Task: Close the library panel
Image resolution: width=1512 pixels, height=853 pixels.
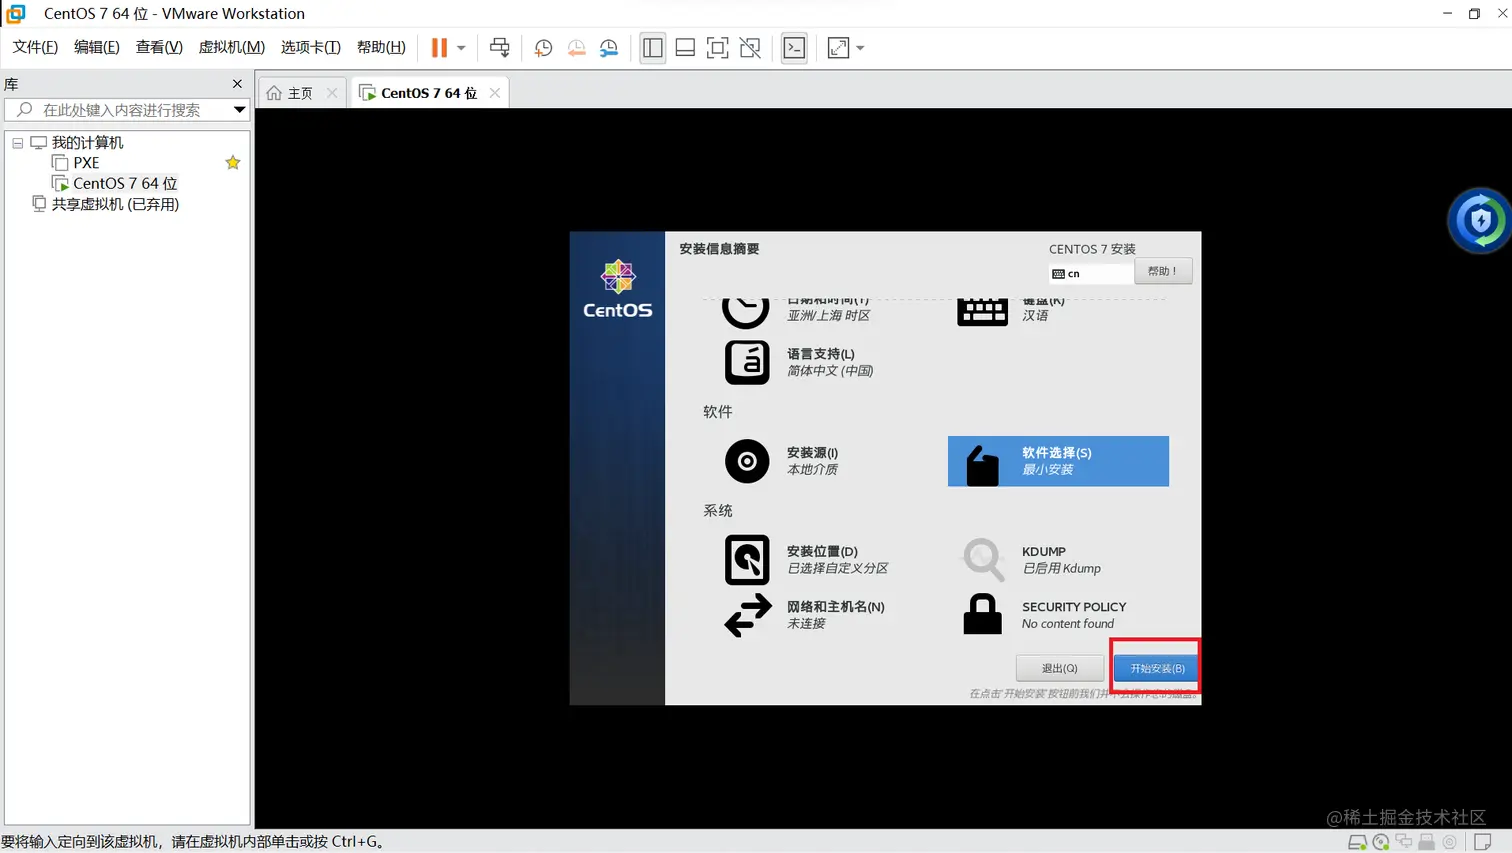Action: click(x=237, y=84)
